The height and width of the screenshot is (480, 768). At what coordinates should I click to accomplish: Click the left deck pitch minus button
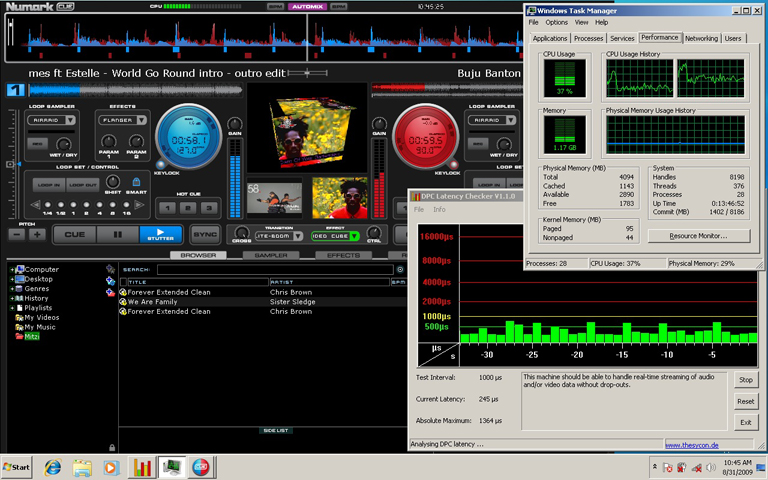pyautogui.click(x=16, y=234)
